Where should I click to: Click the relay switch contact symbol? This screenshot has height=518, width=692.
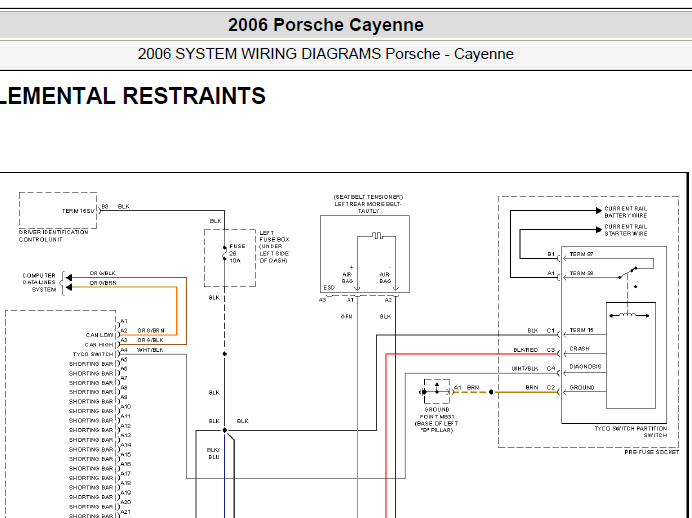pyautogui.click(x=628, y=272)
